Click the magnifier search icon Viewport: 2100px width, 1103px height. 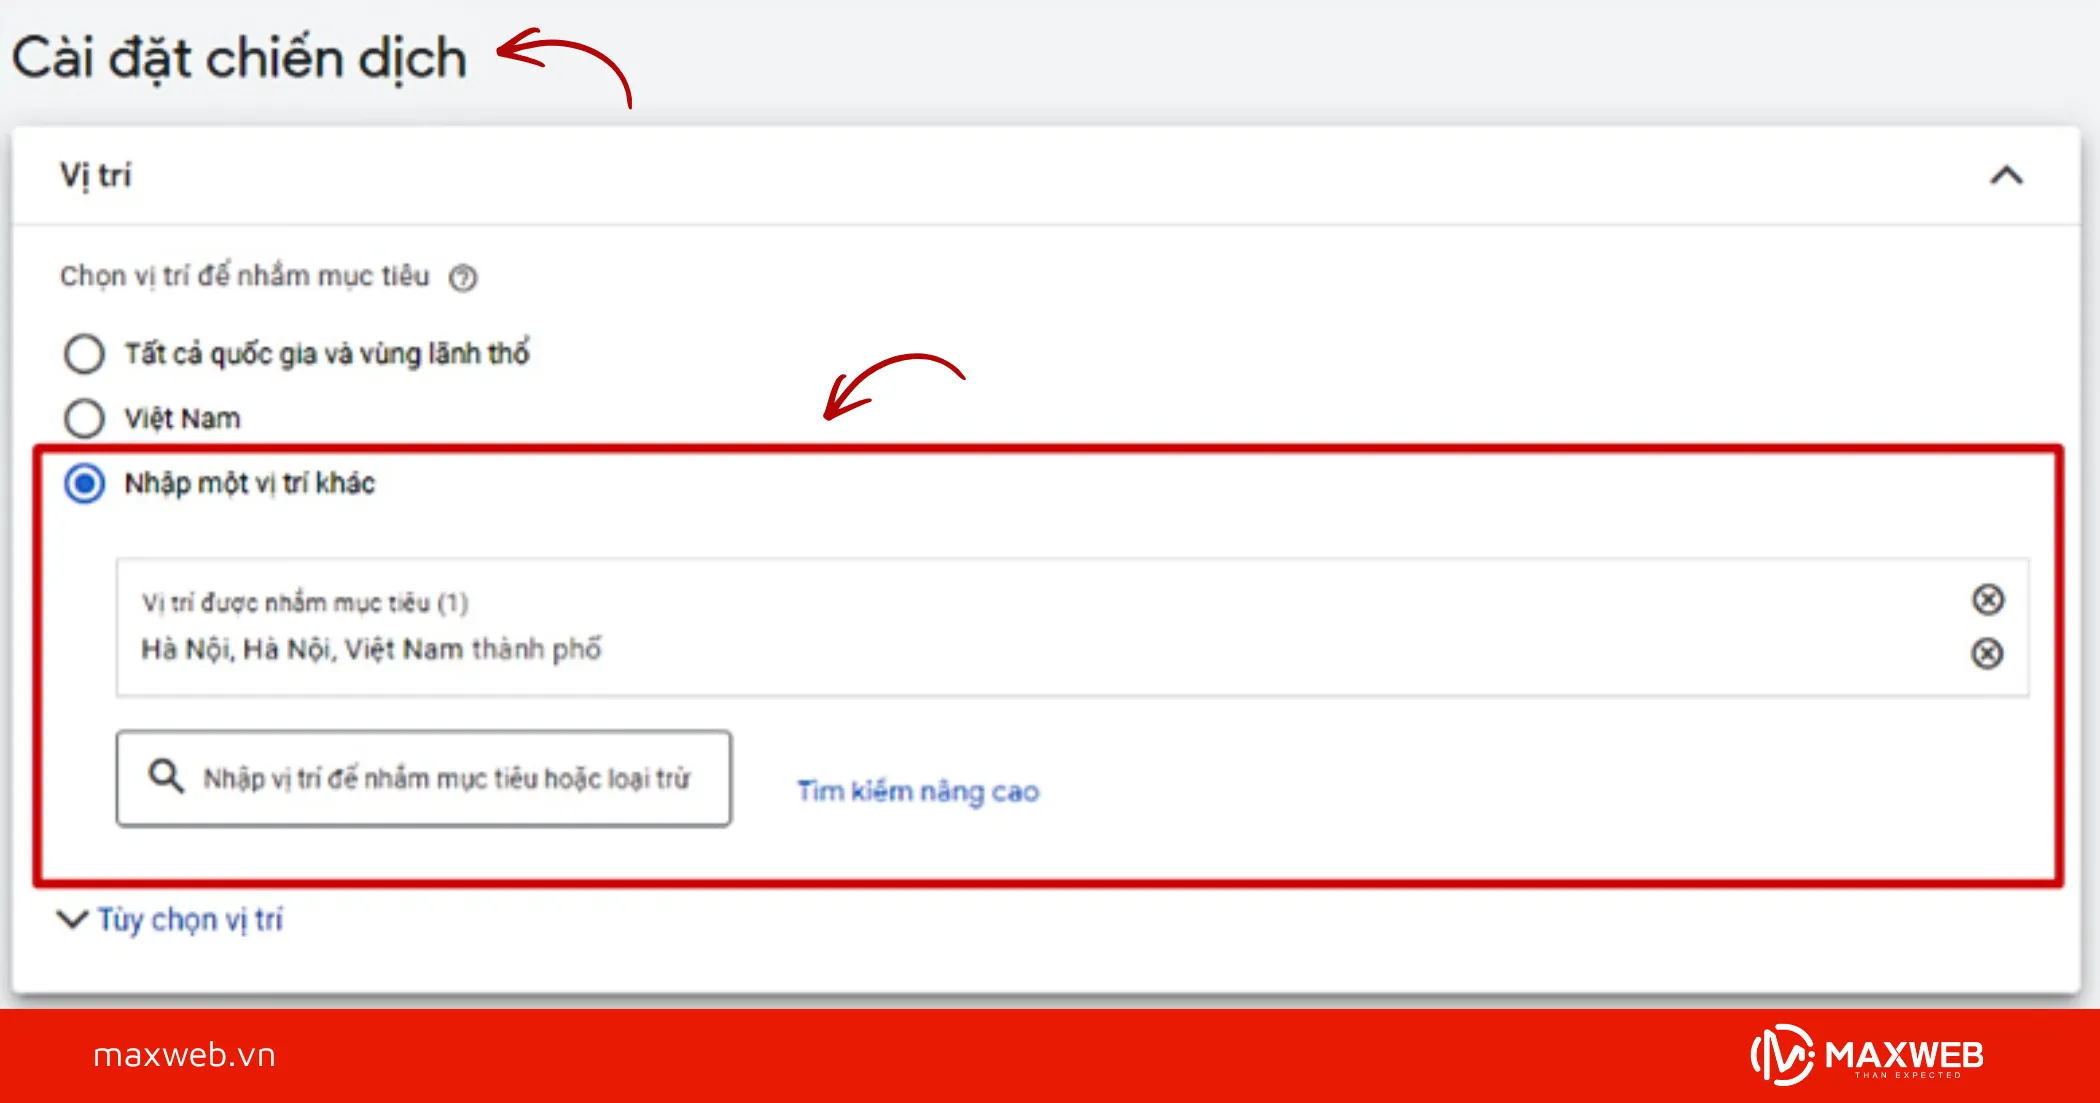(166, 776)
